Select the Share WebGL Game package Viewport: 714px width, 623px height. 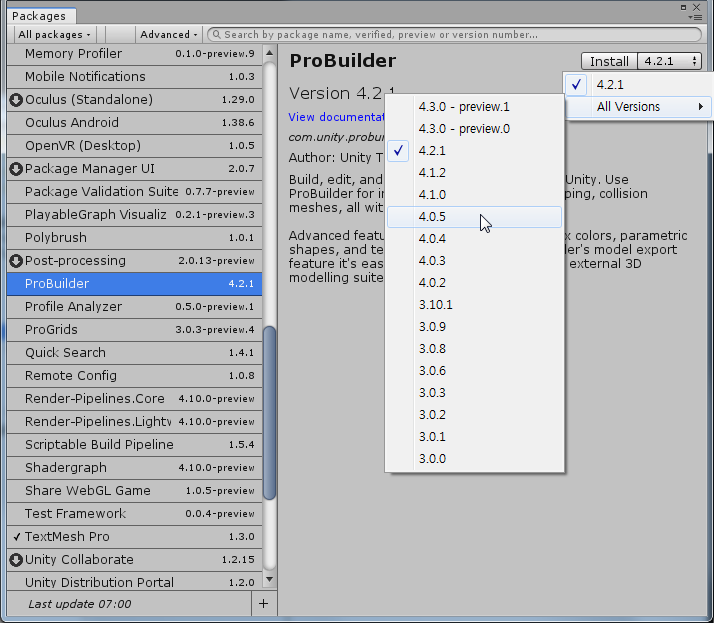[x=134, y=490]
